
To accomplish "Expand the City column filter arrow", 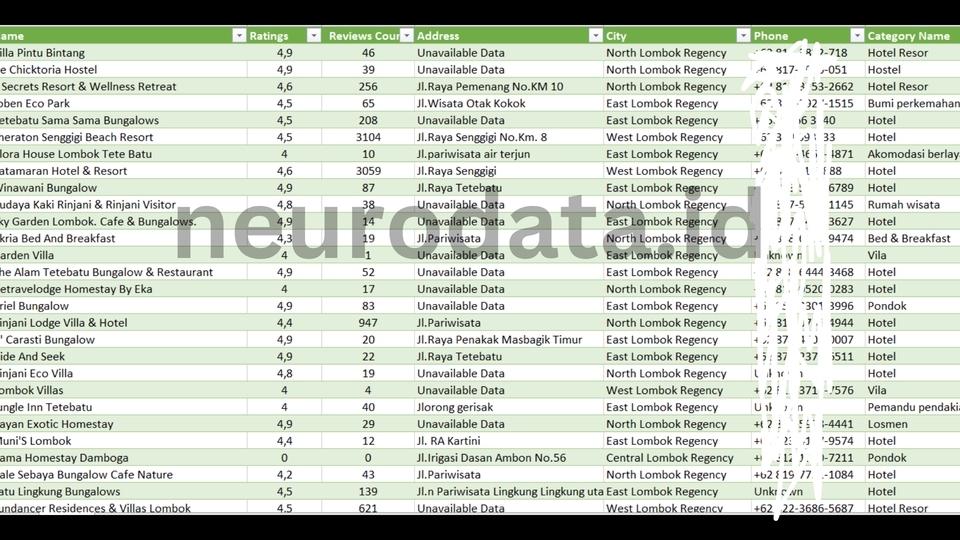I will (x=743, y=36).
